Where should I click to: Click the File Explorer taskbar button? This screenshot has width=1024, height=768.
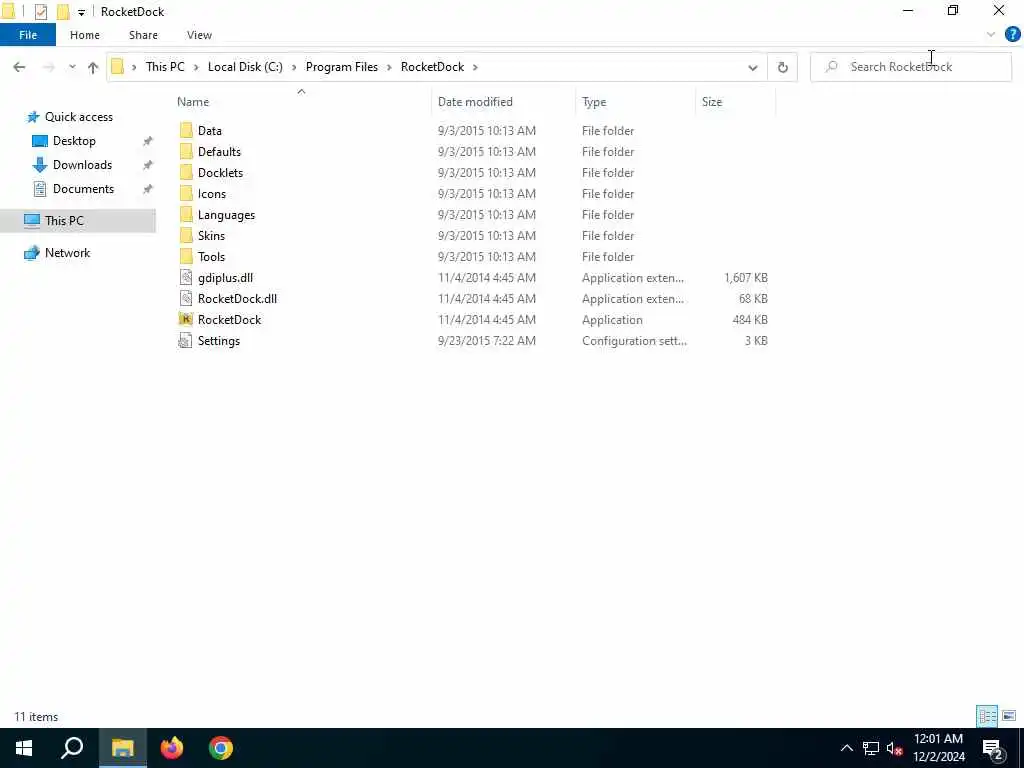pos(122,748)
